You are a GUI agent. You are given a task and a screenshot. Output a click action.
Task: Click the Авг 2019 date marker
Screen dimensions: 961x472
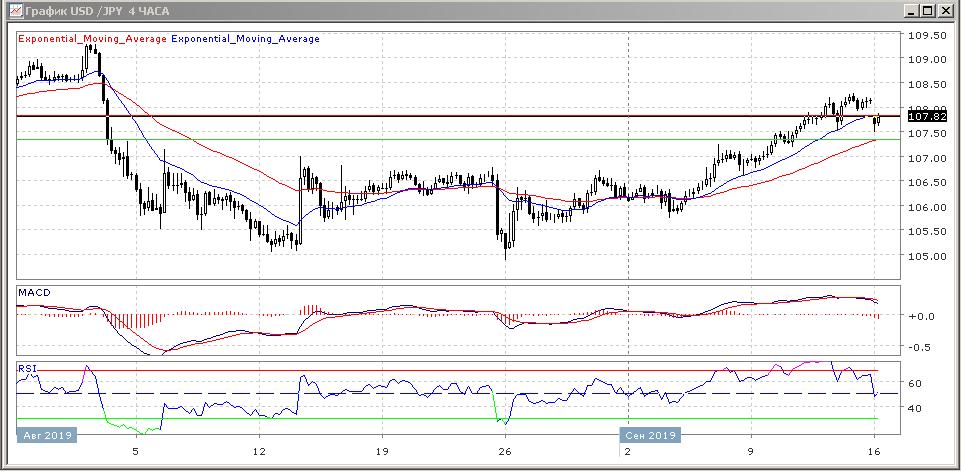pos(44,436)
